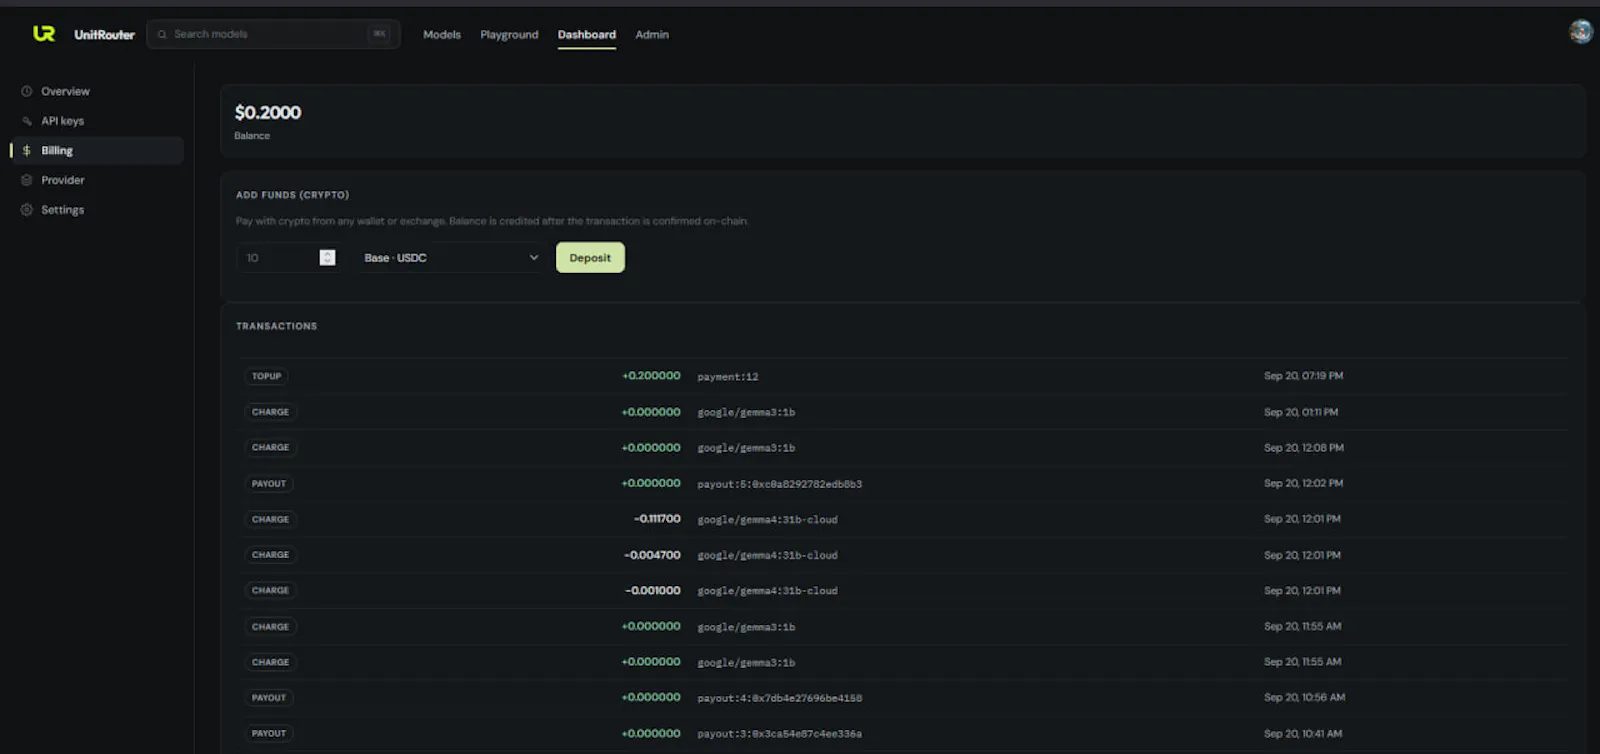Click the Sep 20, 10:56 AM timestamp
Image resolution: width=1600 pixels, height=754 pixels.
[1304, 698]
